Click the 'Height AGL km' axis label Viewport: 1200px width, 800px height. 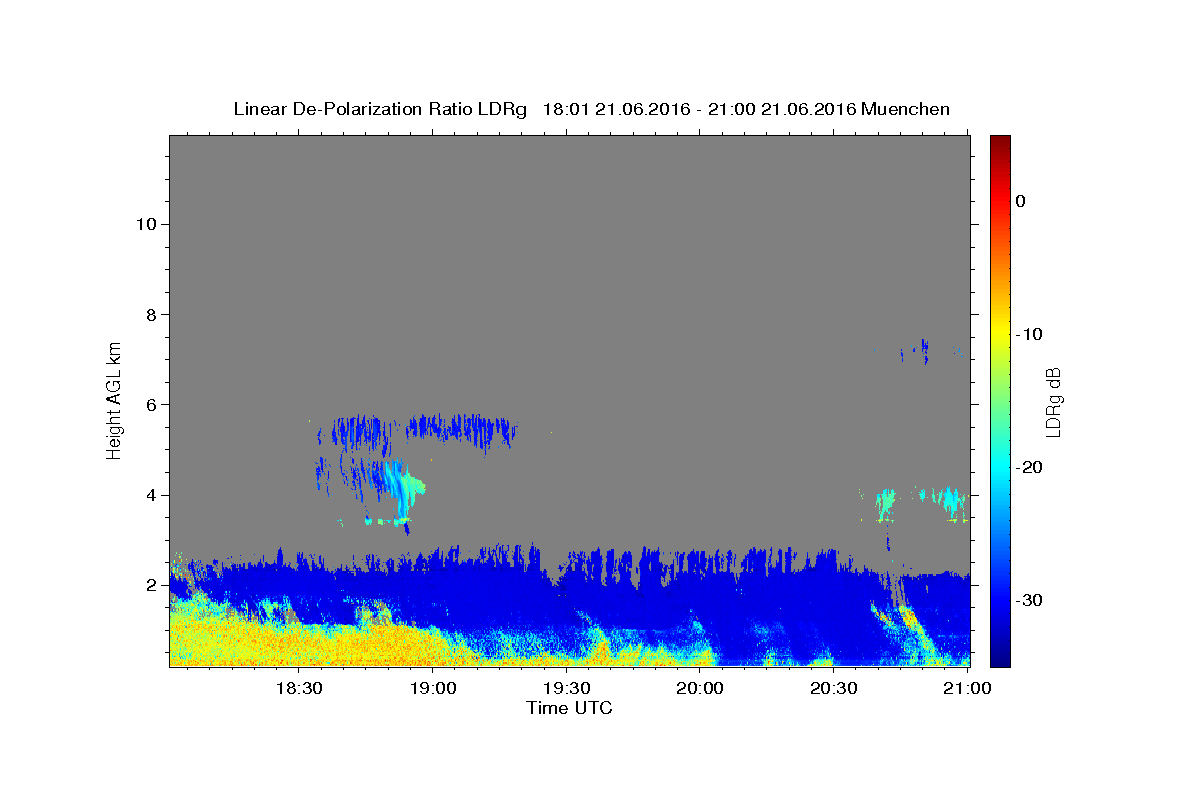[114, 399]
